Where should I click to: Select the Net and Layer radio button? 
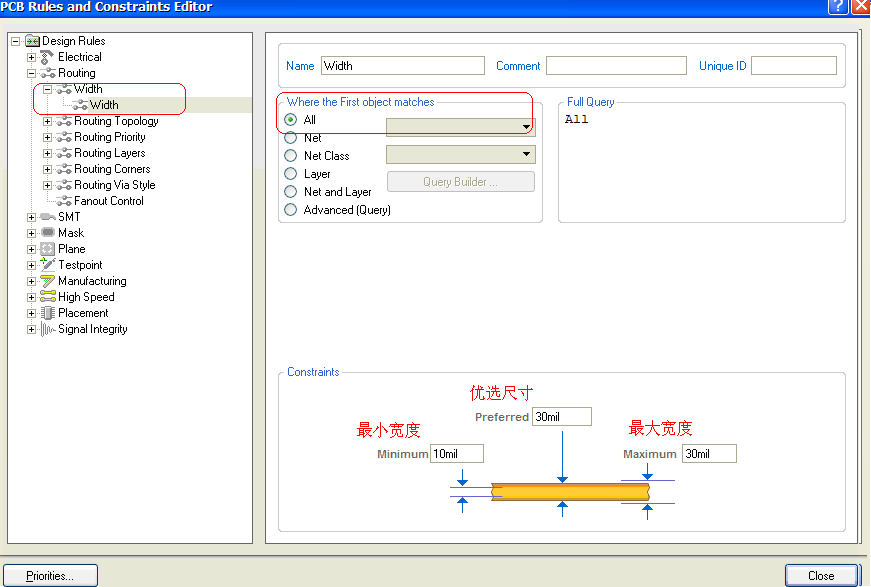(x=291, y=192)
